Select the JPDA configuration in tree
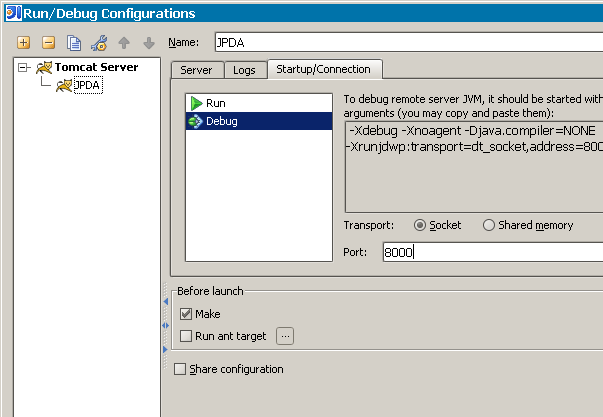 pos(88,85)
